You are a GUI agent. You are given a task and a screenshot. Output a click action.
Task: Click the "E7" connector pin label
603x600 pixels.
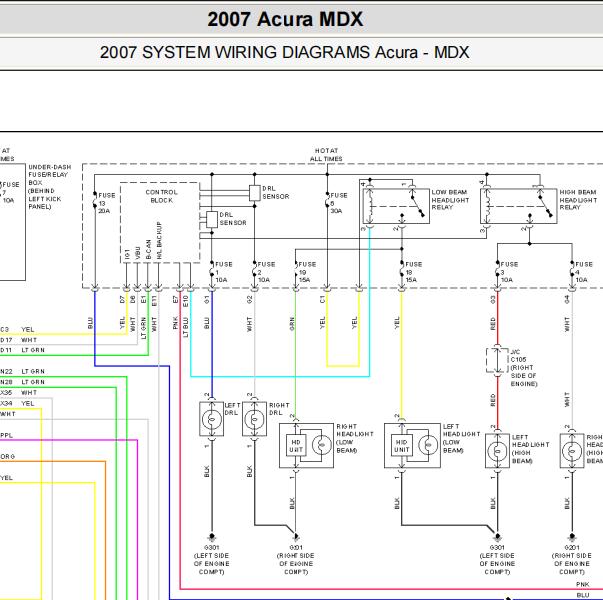point(175,300)
